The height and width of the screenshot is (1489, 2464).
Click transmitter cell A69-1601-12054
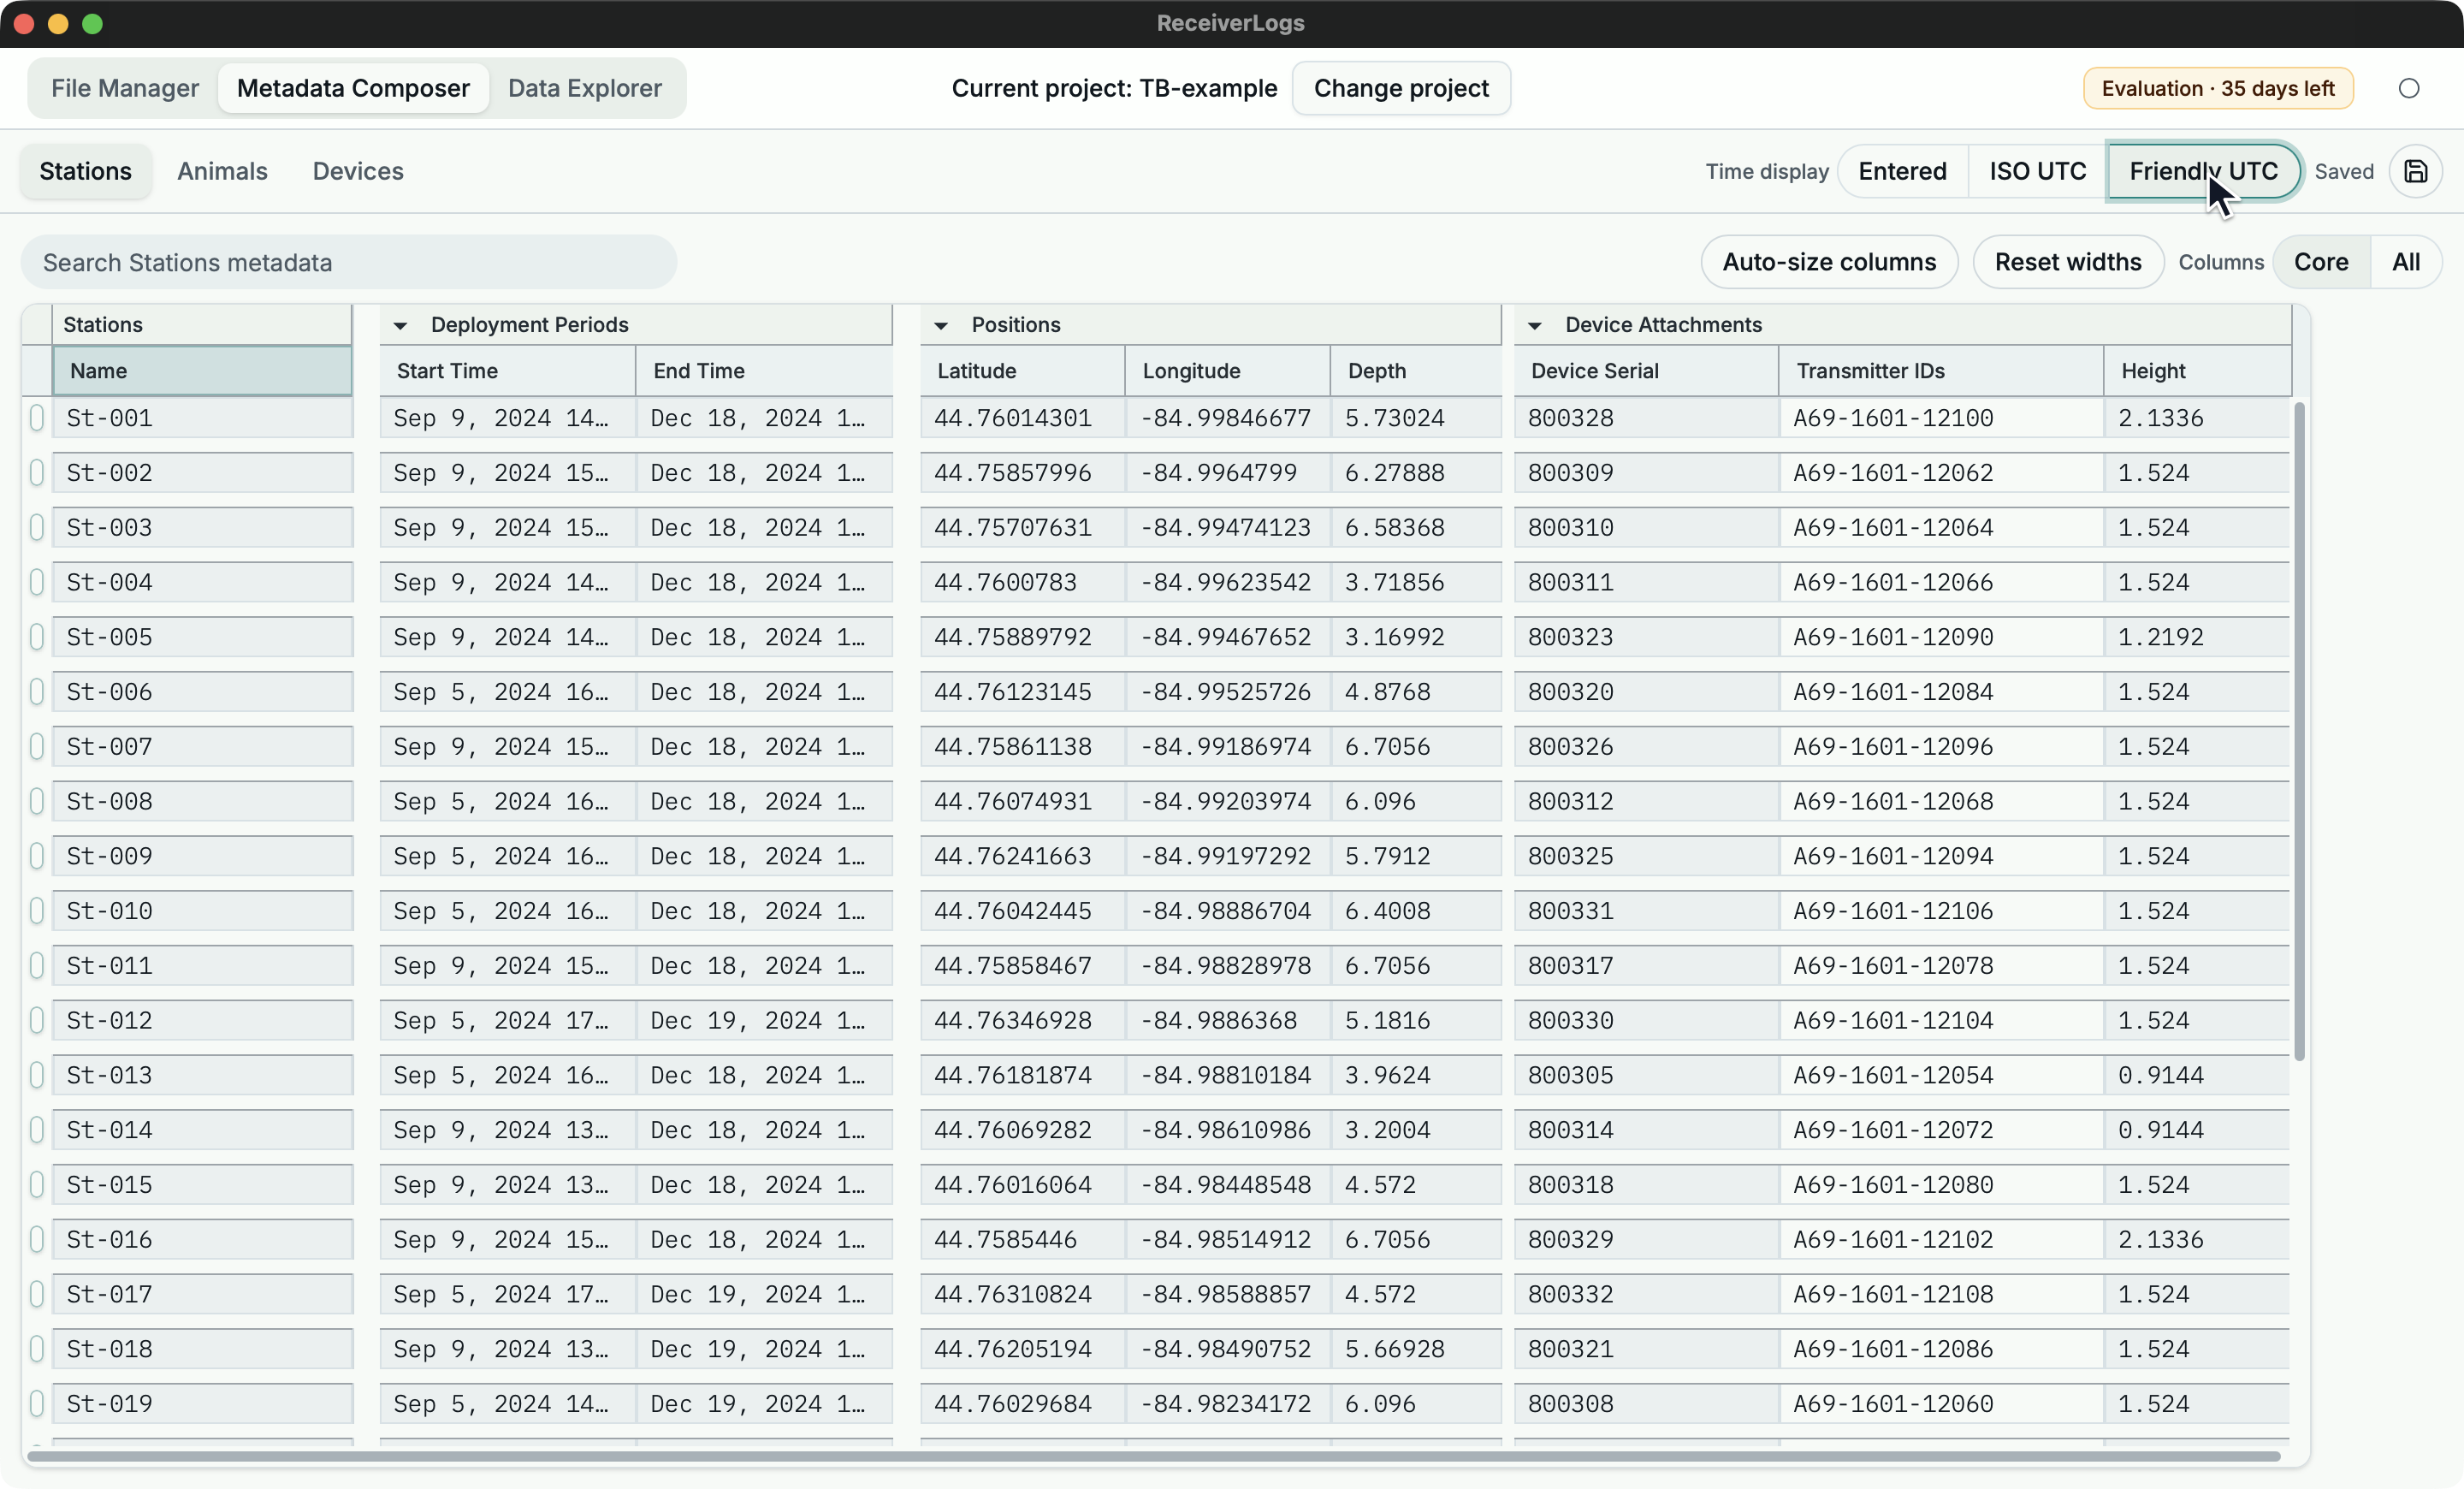[x=1941, y=1075]
